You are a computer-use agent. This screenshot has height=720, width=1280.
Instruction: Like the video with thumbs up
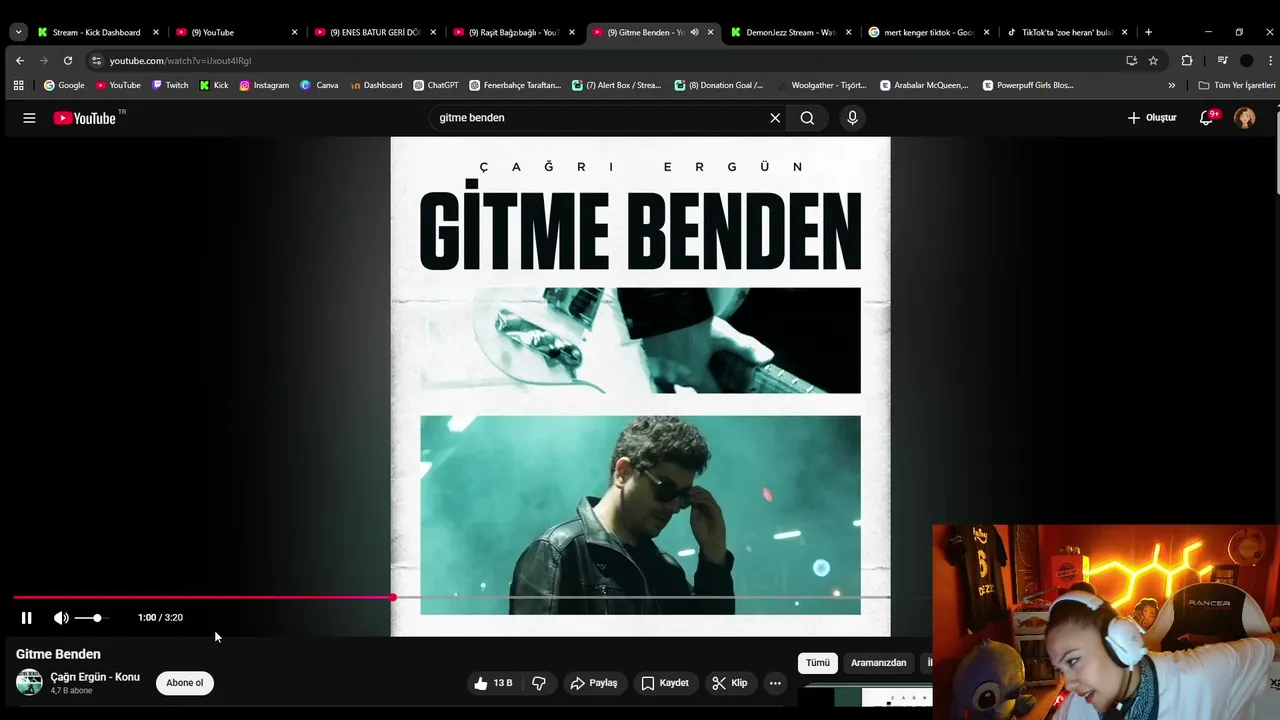click(493, 683)
